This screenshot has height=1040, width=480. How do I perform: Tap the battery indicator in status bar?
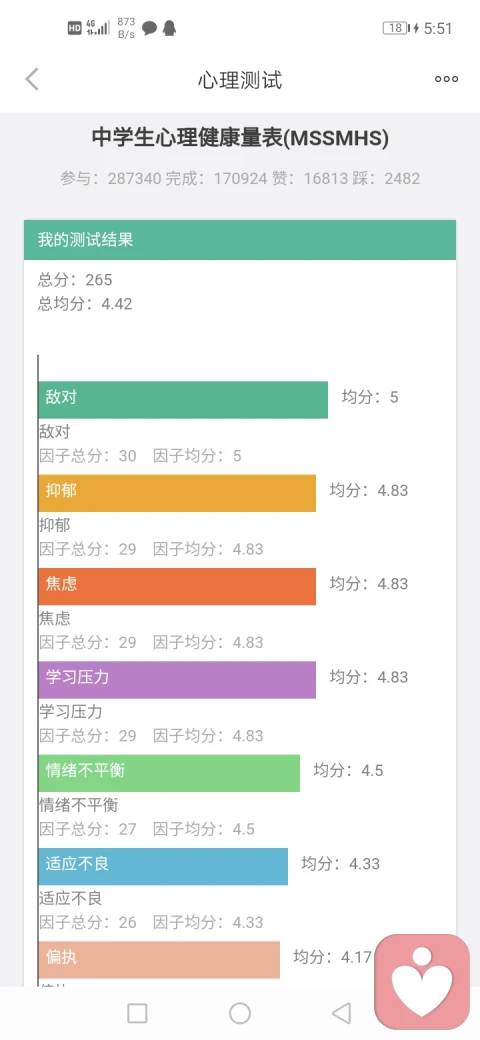396,28
